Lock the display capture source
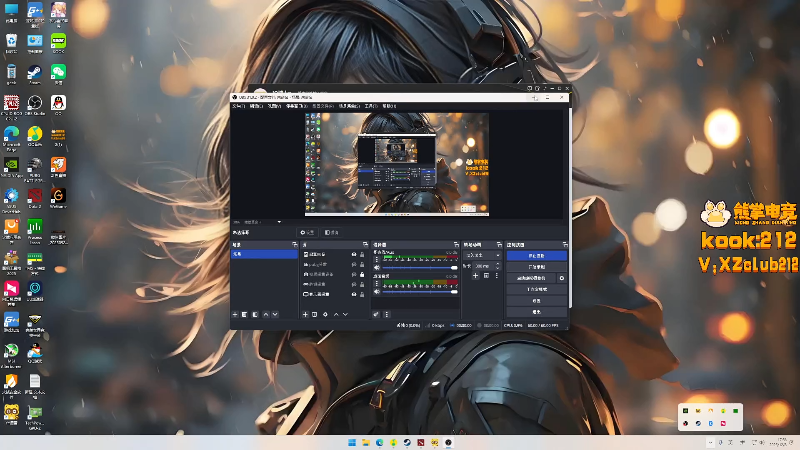 [362, 294]
